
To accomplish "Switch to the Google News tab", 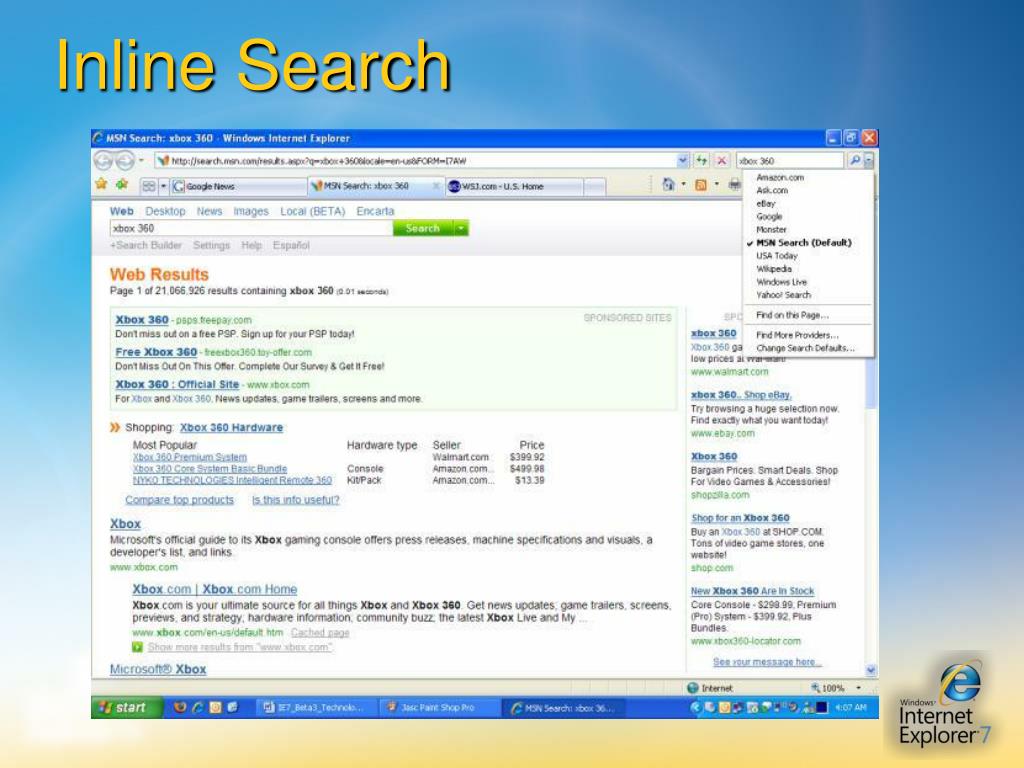I will point(238,186).
